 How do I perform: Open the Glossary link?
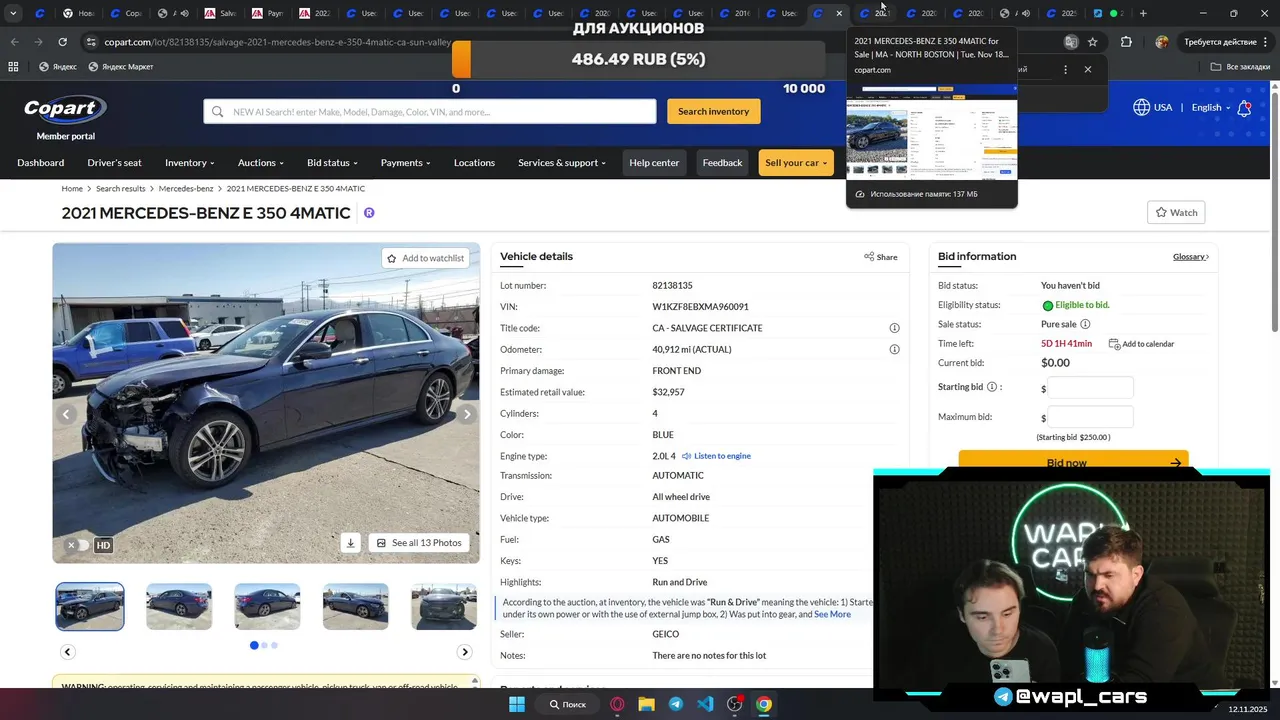1190,257
